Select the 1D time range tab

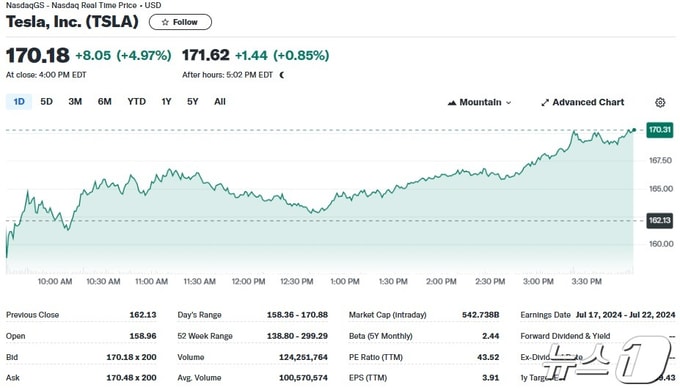[19, 102]
